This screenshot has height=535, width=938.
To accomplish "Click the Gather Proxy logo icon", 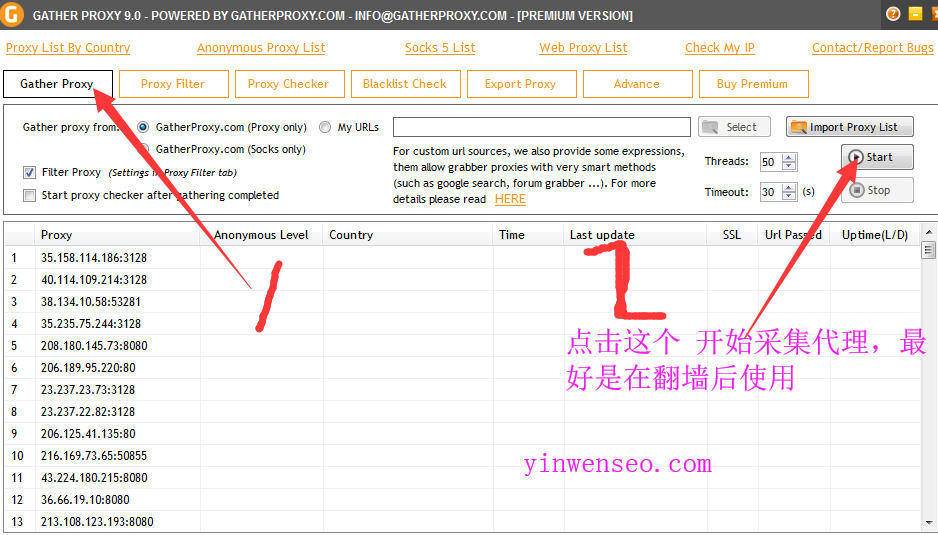I will (11, 14).
